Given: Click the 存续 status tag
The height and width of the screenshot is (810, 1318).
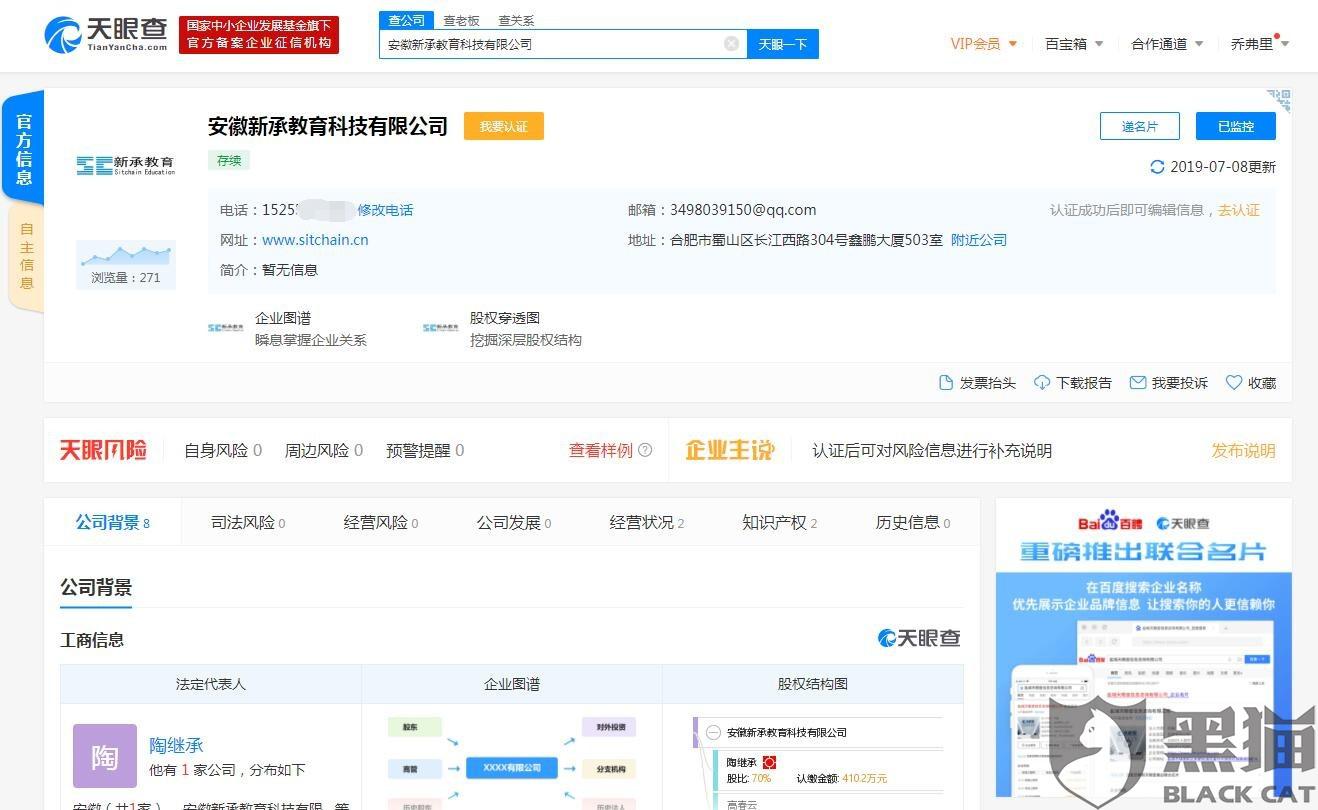Looking at the screenshot, I should tap(229, 160).
